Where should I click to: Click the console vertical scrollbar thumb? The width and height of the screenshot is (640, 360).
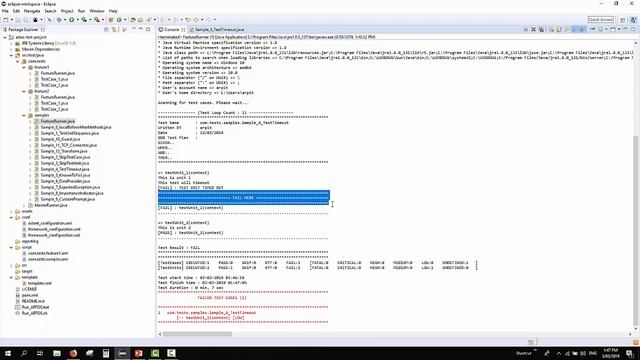pos(636,231)
